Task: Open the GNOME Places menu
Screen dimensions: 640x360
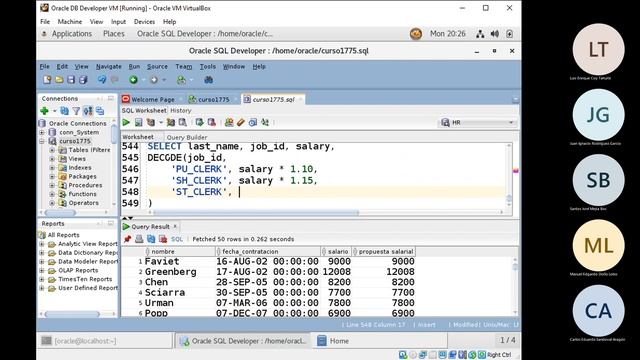Action: (114, 34)
